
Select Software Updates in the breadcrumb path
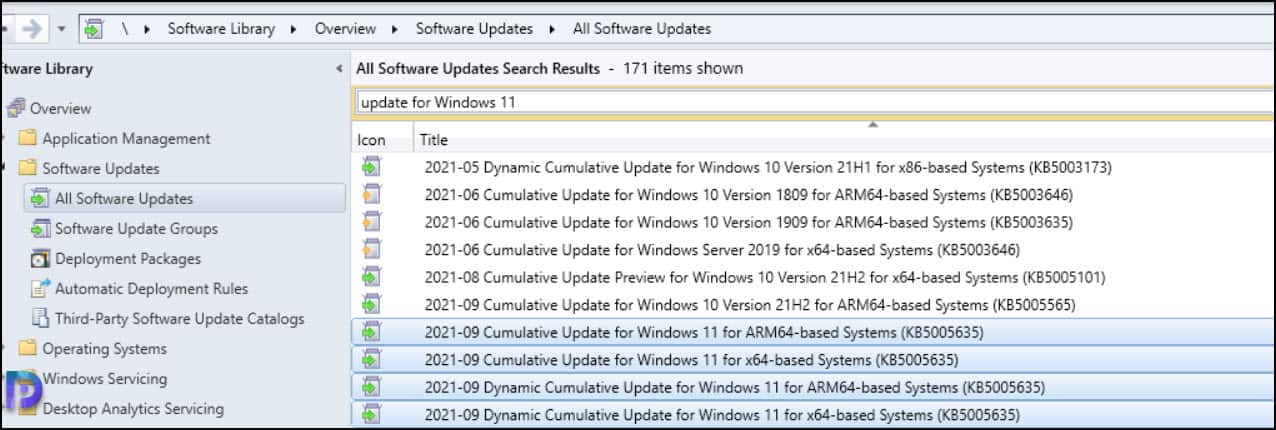(475, 29)
